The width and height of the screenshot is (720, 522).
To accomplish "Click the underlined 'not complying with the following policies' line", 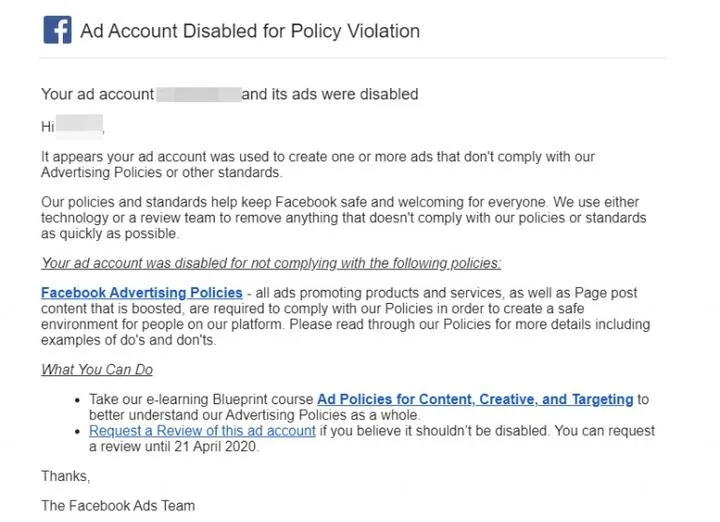I will coord(271,263).
